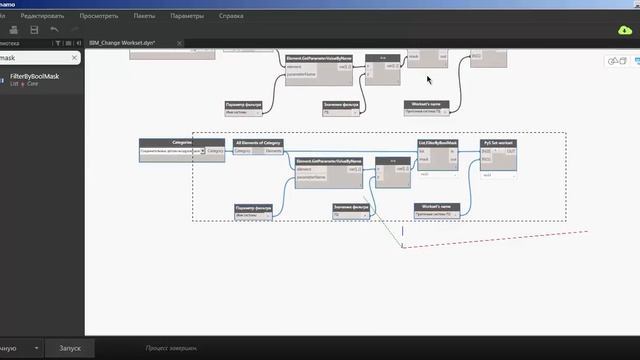Click lower Element.GetParameterValueByName node header
640x360 pixels.
point(329,161)
